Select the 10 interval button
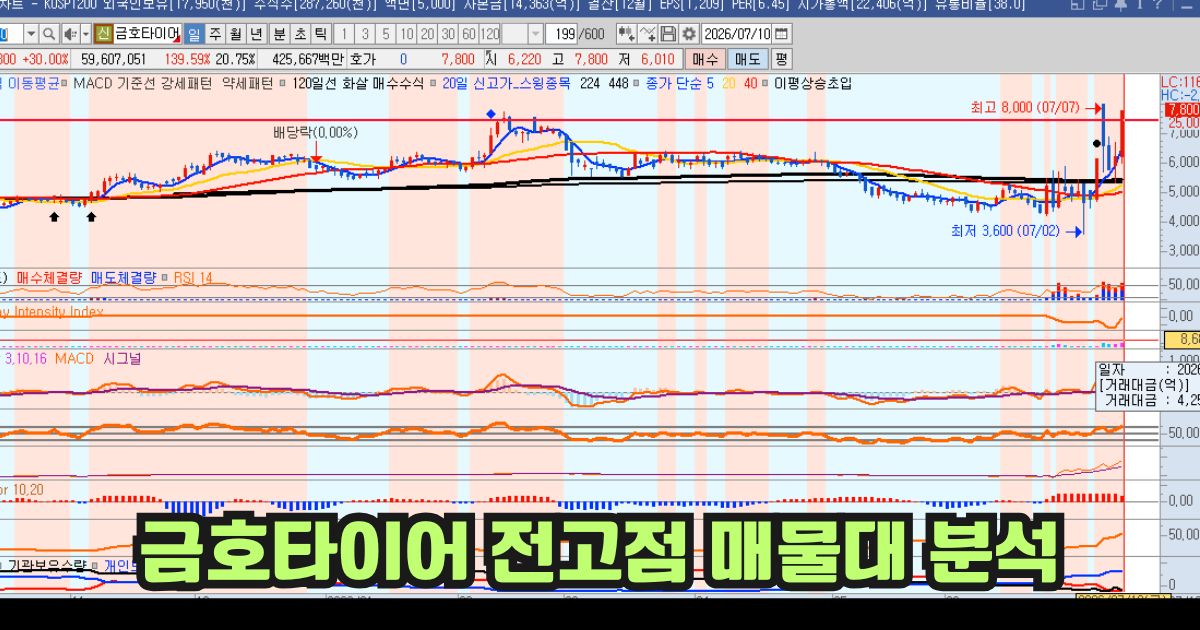 (x=408, y=34)
